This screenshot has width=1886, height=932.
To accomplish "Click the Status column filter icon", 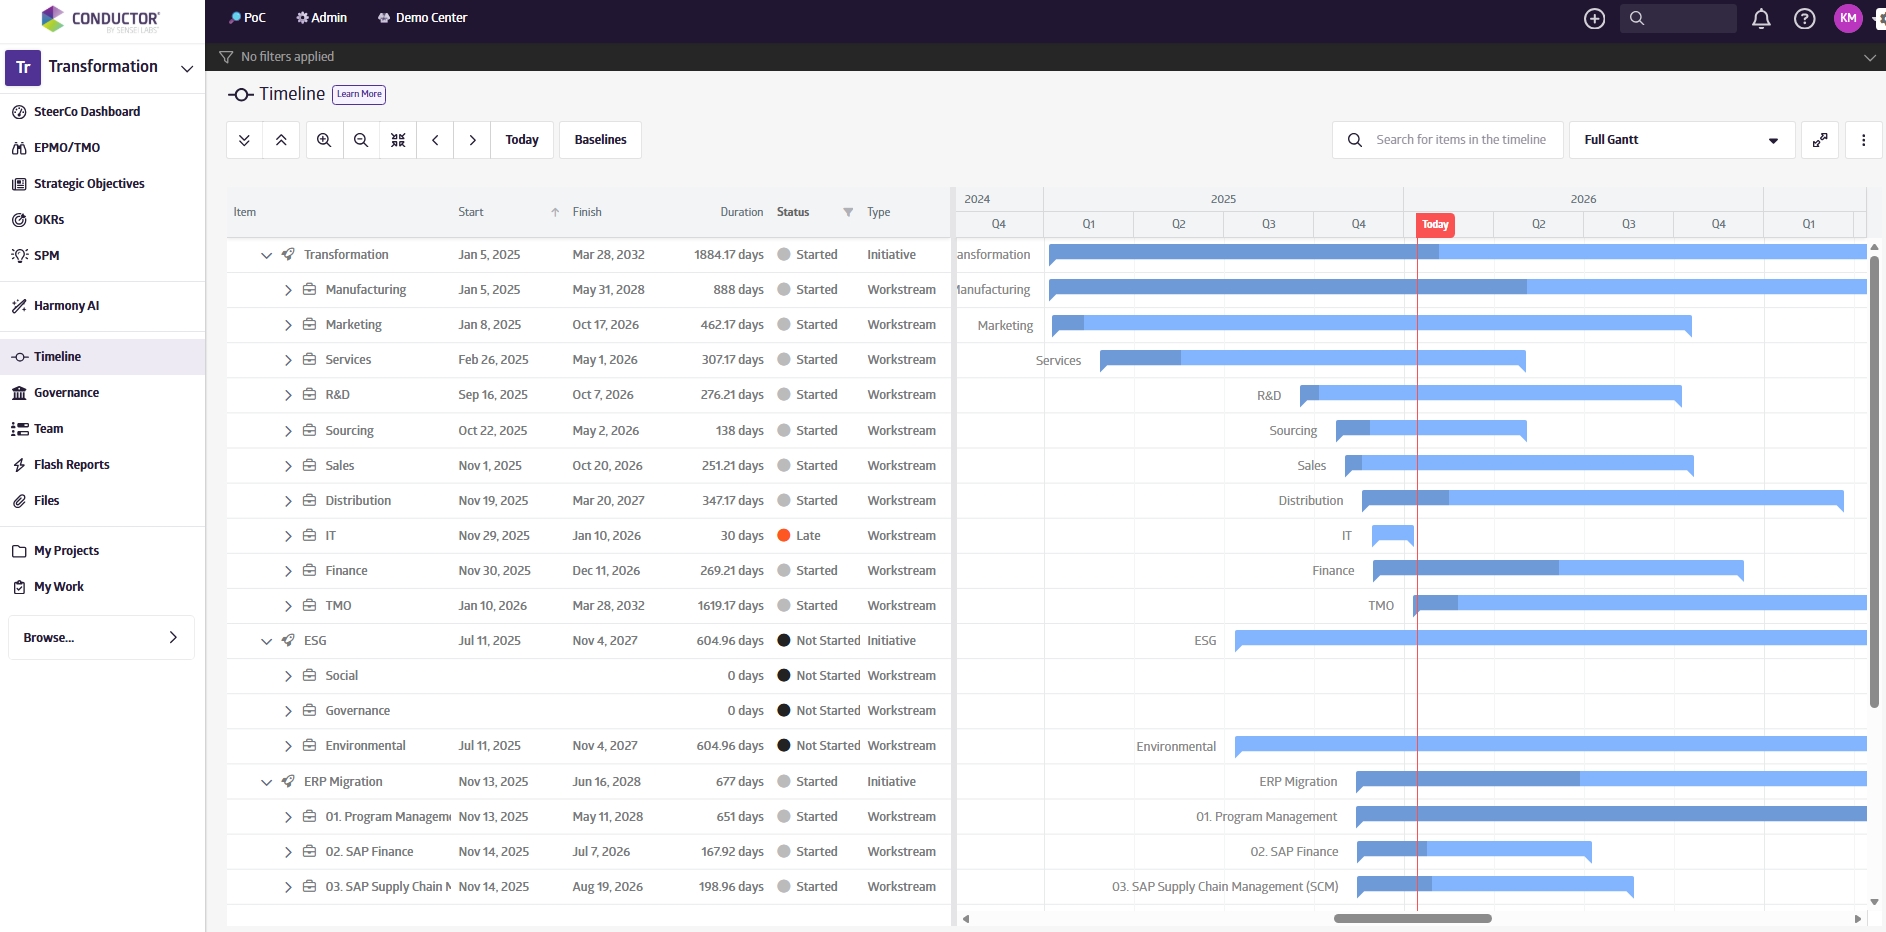I will click(x=848, y=212).
